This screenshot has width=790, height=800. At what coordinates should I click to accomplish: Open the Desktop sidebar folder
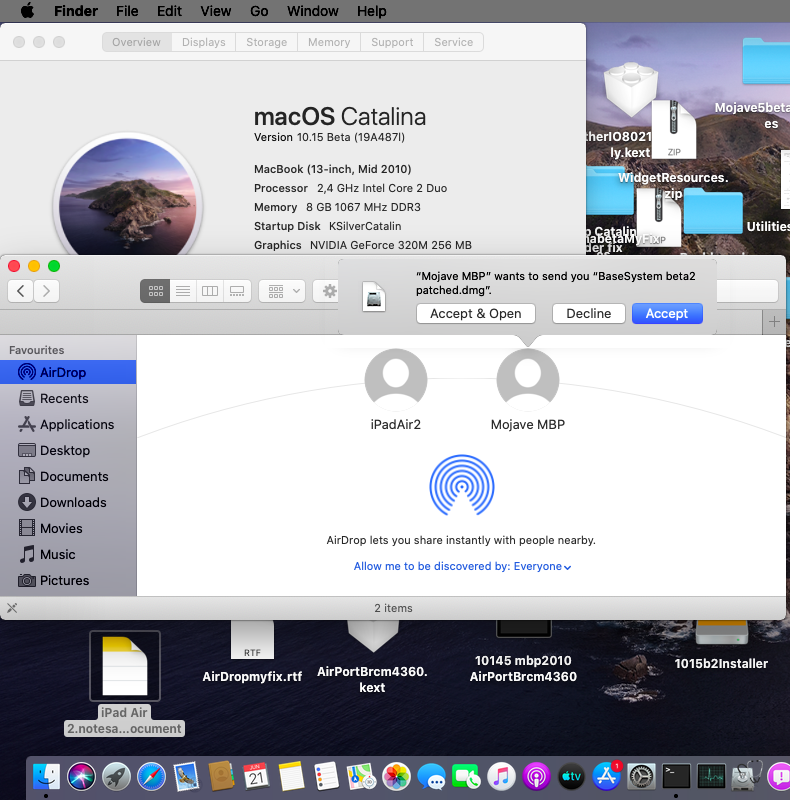pos(68,450)
